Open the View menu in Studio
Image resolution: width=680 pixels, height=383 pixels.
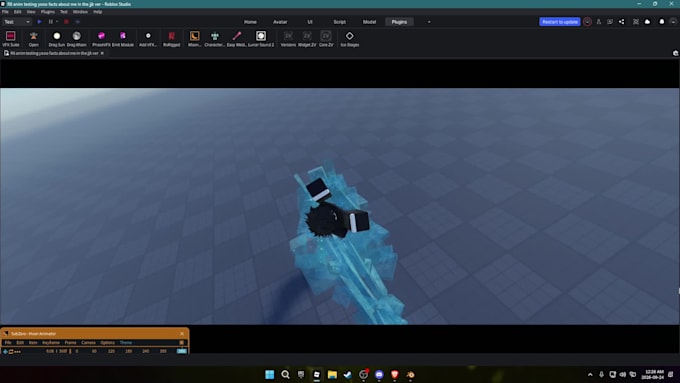point(31,12)
